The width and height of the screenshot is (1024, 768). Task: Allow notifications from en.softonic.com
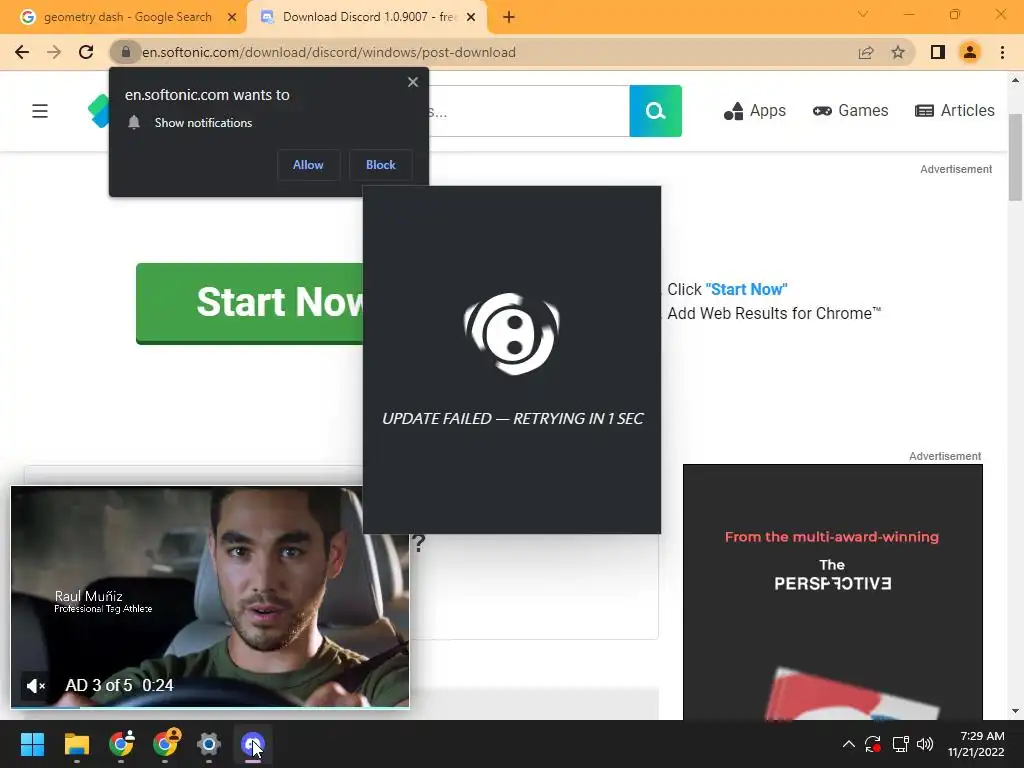pyautogui.click(x=308, y=165)
